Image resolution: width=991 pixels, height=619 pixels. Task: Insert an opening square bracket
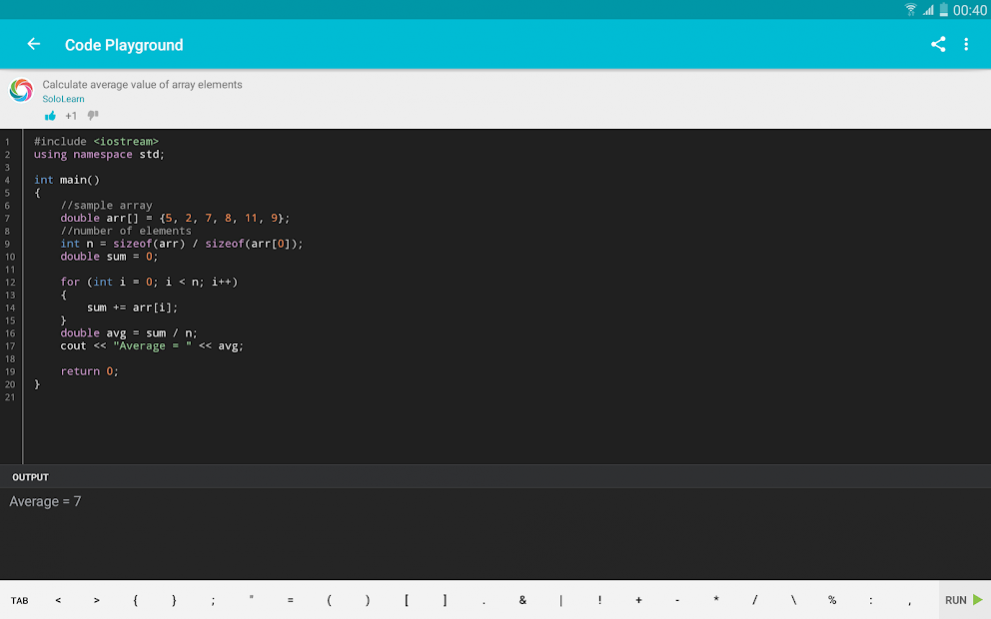click(406, 600)
